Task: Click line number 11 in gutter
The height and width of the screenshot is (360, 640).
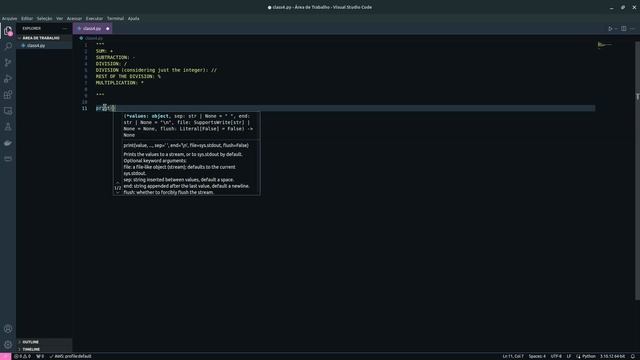Action: 84,108
